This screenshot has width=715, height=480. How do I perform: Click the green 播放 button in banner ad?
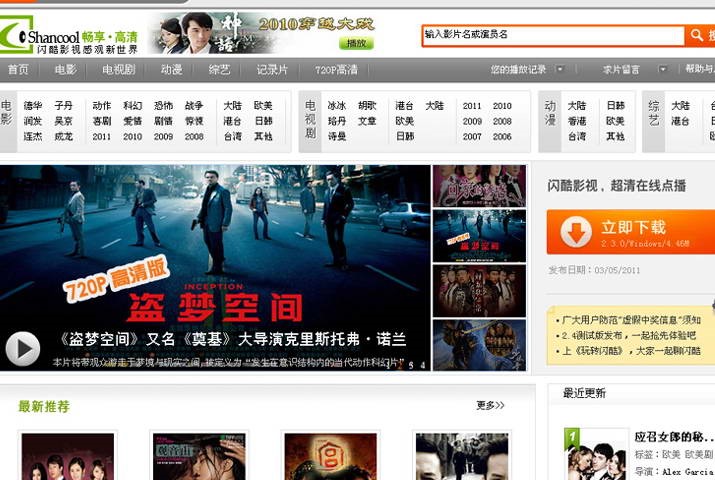(x=356, y=43)
